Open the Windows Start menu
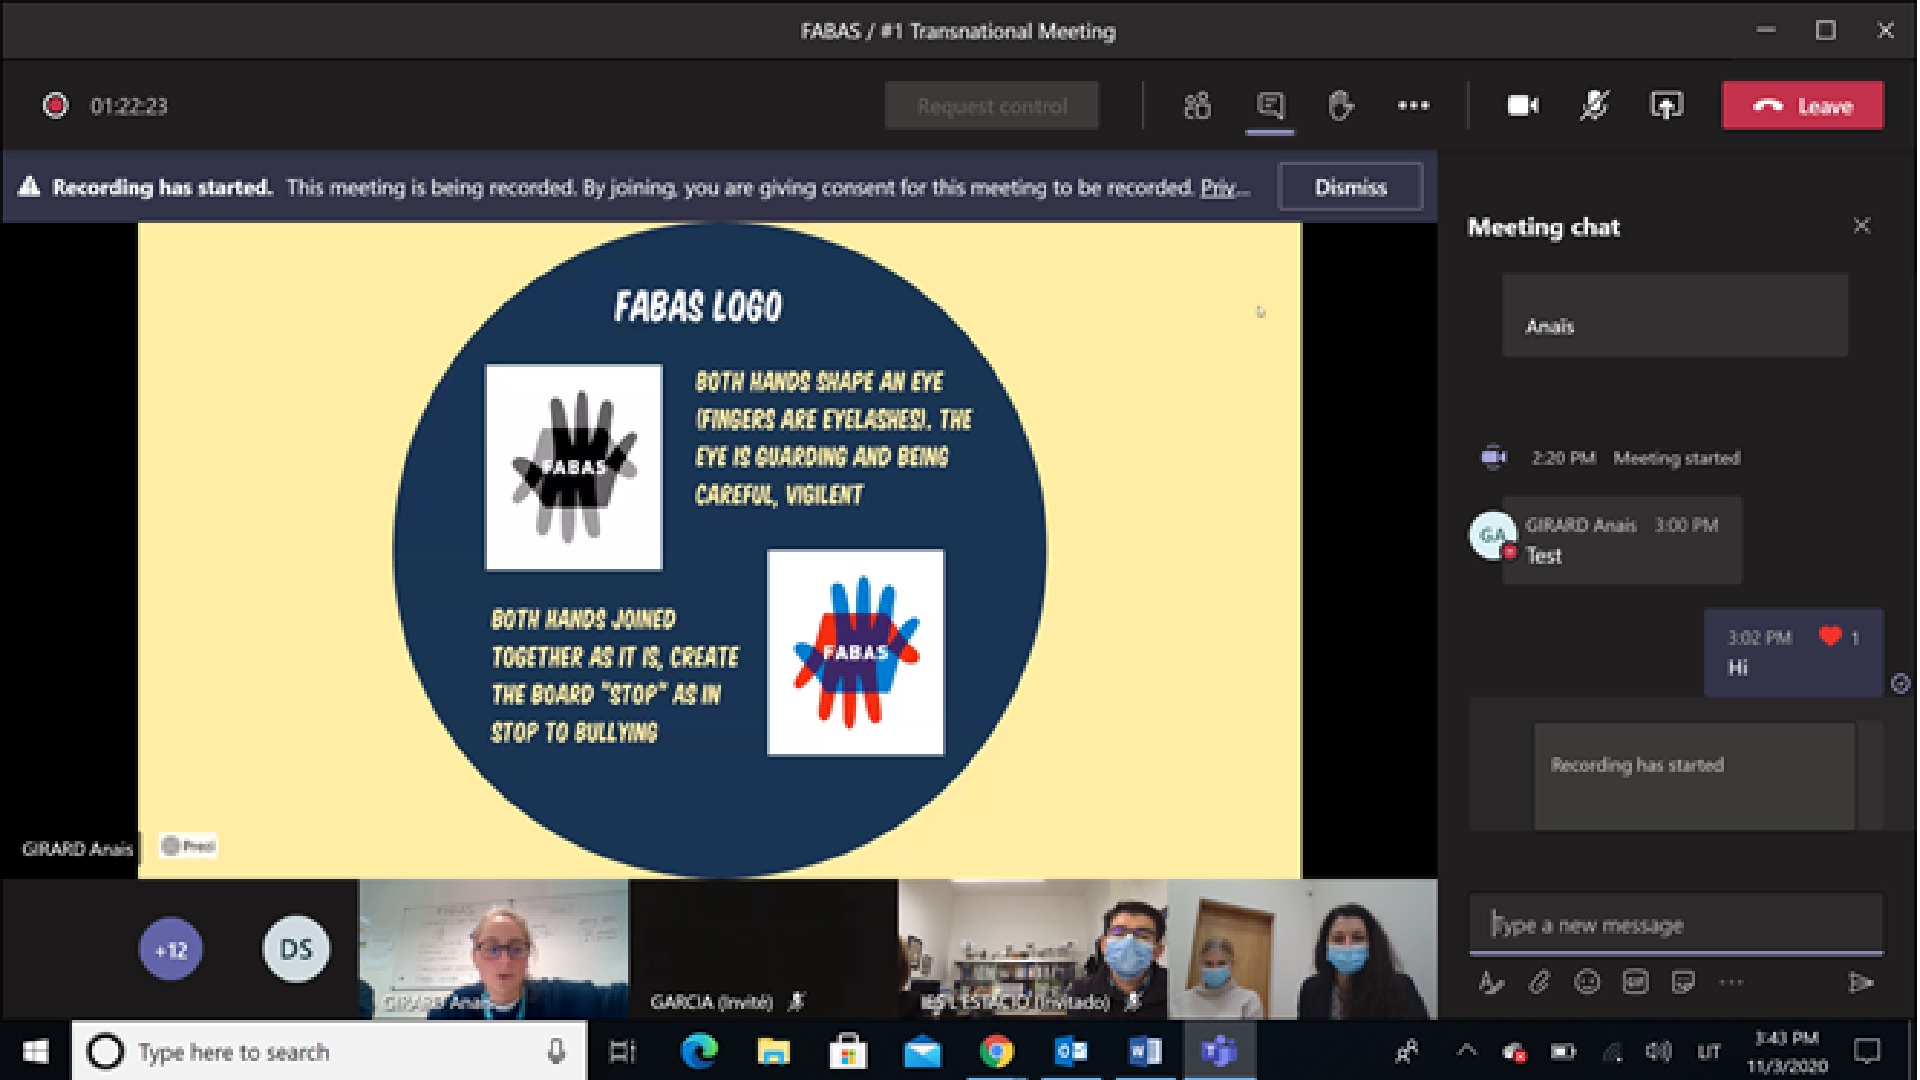 [35, 1051]
